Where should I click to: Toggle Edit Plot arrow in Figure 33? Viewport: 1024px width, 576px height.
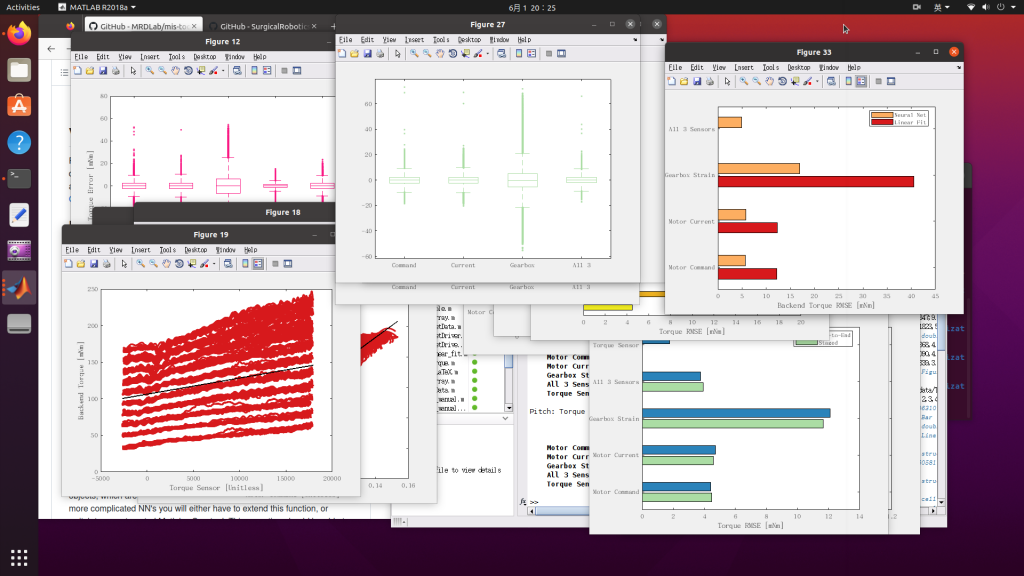point(728,82)
